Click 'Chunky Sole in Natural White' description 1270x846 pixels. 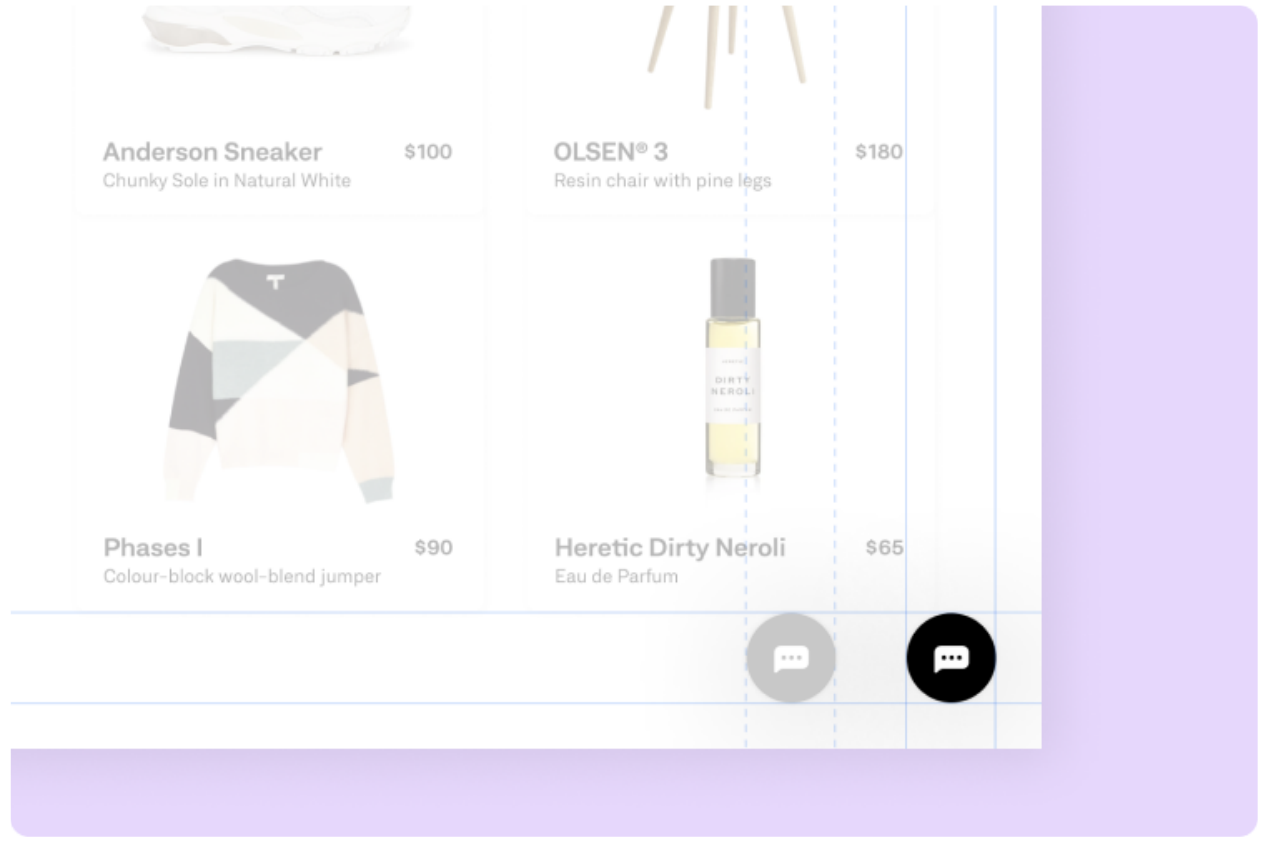pos(227,181)
